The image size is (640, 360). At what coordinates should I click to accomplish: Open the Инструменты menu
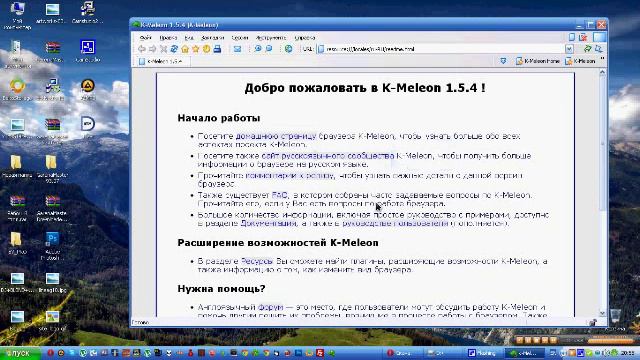pyautogui.click(x=271, y=38)
